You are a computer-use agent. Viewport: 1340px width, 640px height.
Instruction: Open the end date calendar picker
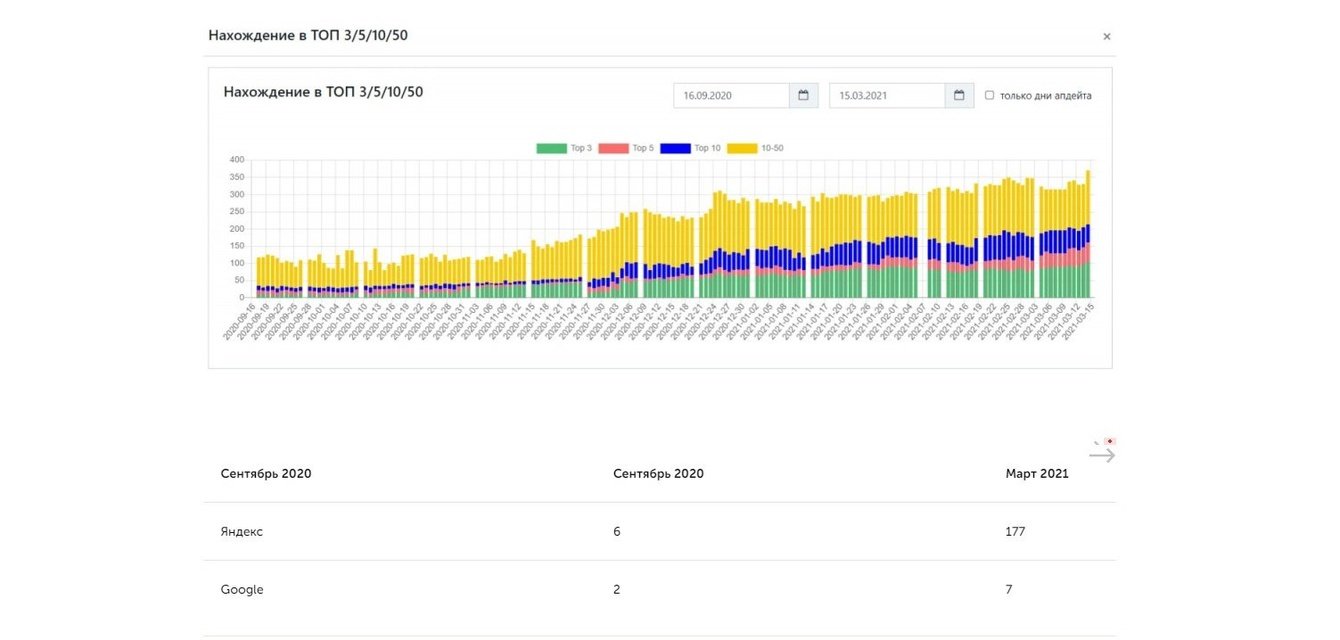tap(959, 96)
